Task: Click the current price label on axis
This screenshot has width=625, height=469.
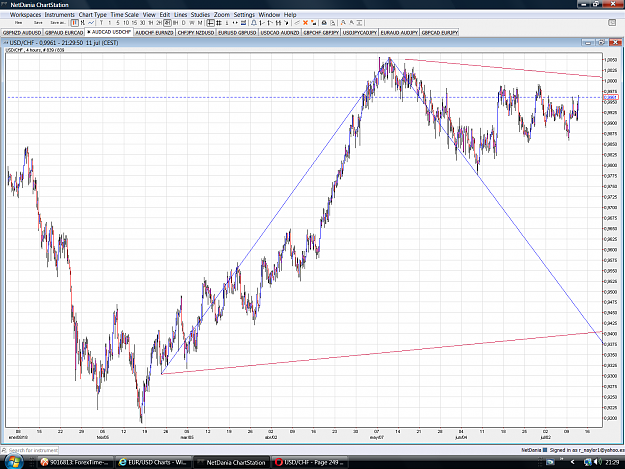Action: 610,97
